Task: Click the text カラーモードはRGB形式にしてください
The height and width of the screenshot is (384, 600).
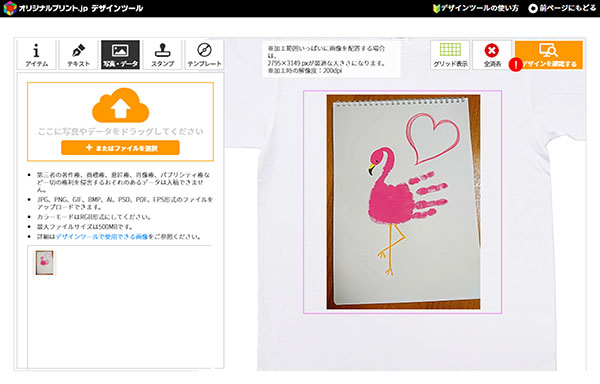Action: tap(94, 217)
